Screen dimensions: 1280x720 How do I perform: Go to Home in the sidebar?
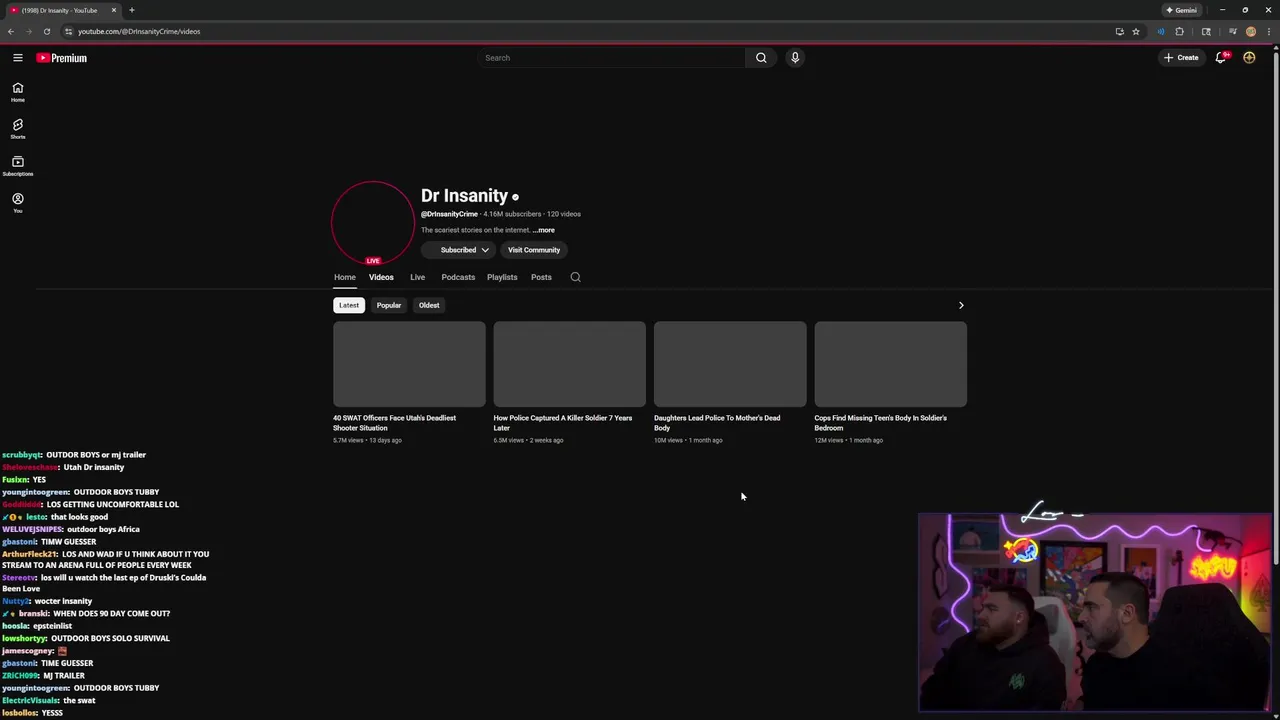pyautogui.click(x=17, y=92)
